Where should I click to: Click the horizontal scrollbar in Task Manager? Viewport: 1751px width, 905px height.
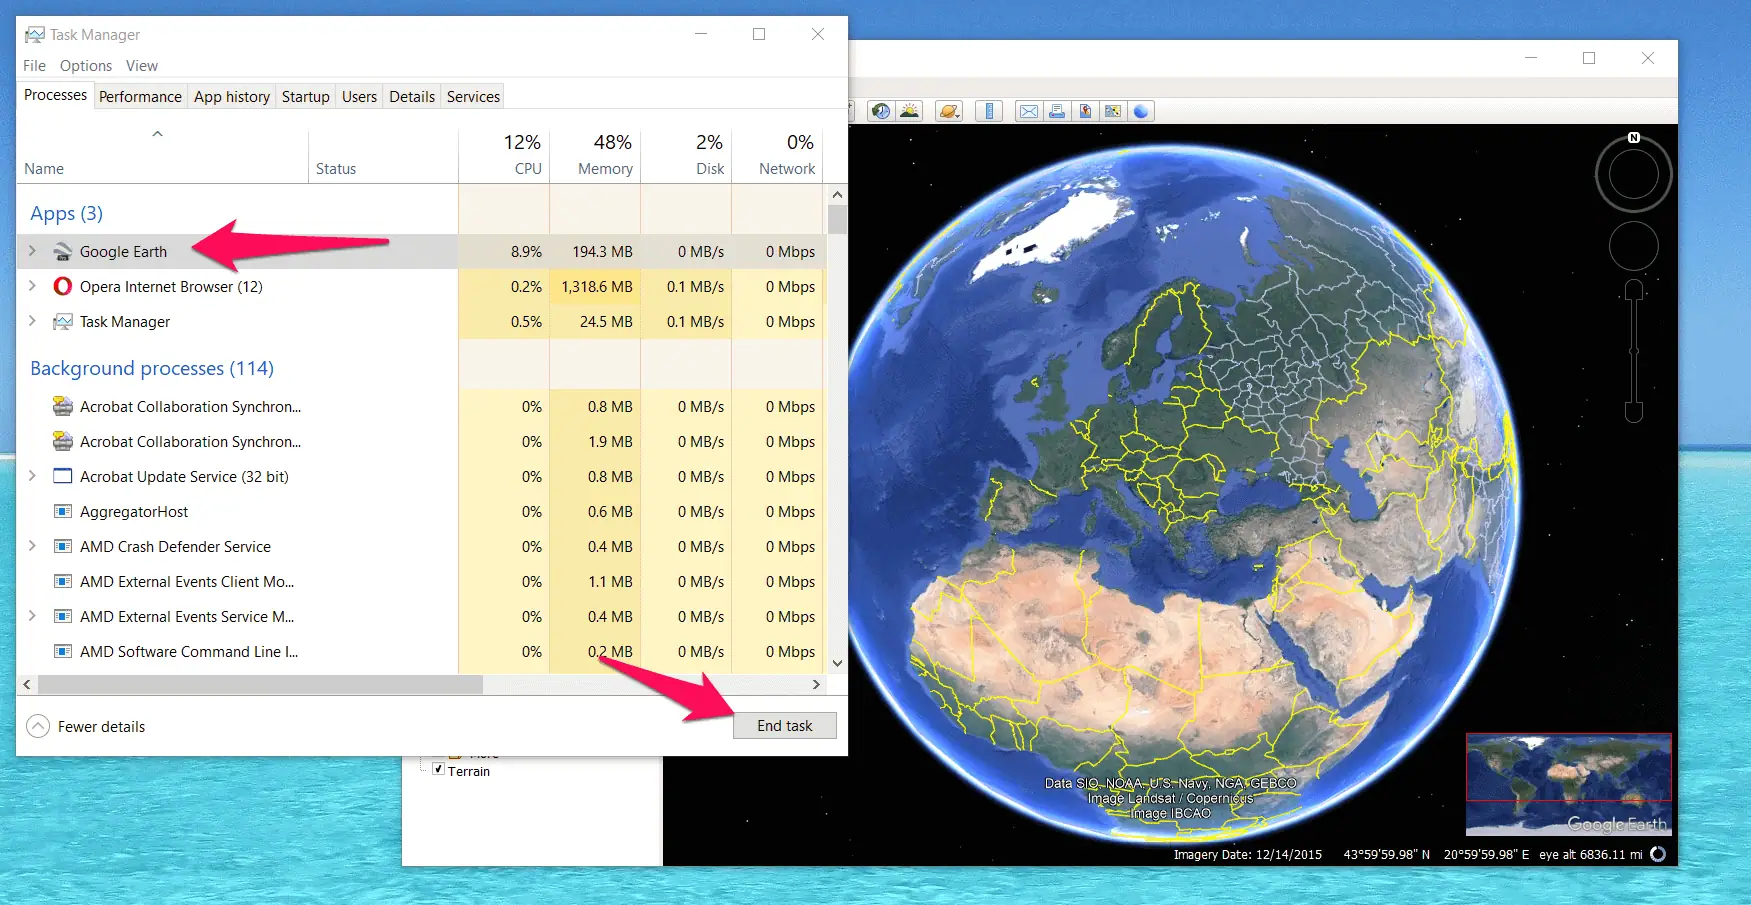tap(260, 685)
